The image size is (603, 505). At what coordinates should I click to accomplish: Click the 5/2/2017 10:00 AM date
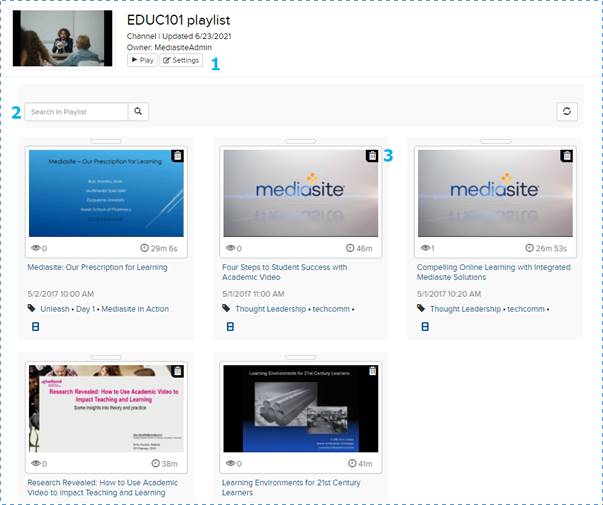click(x=60, y=294)
